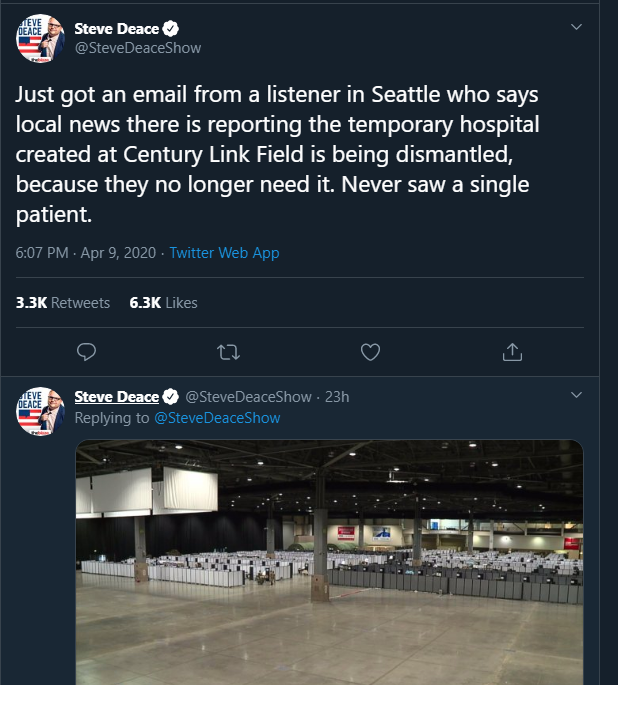
Task: Click the verified badge in the main tweet header
Action: click(x=172, y=29)
